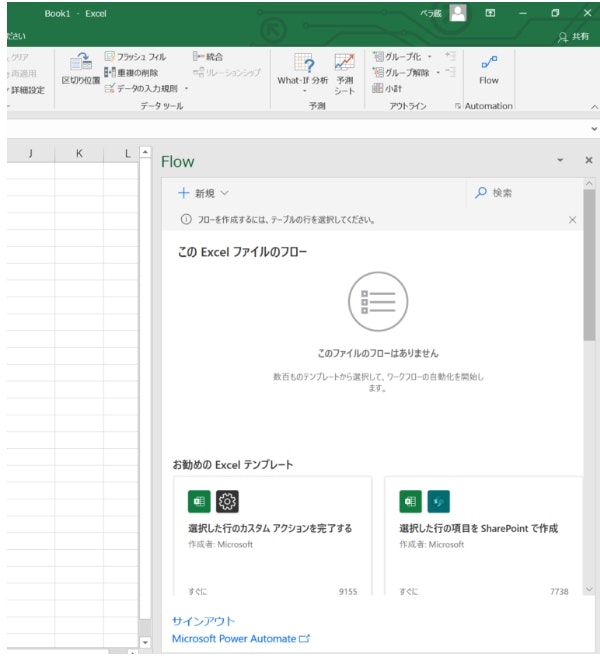Click the Flow pane scroll down arrow

point(589,589)
